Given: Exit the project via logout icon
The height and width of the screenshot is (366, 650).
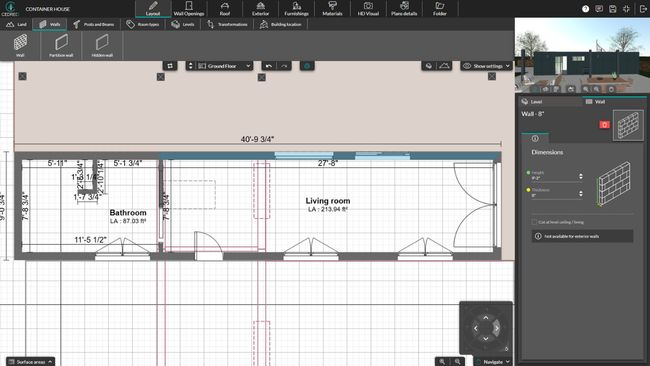Looking at the screenshot, I should 643,9.
